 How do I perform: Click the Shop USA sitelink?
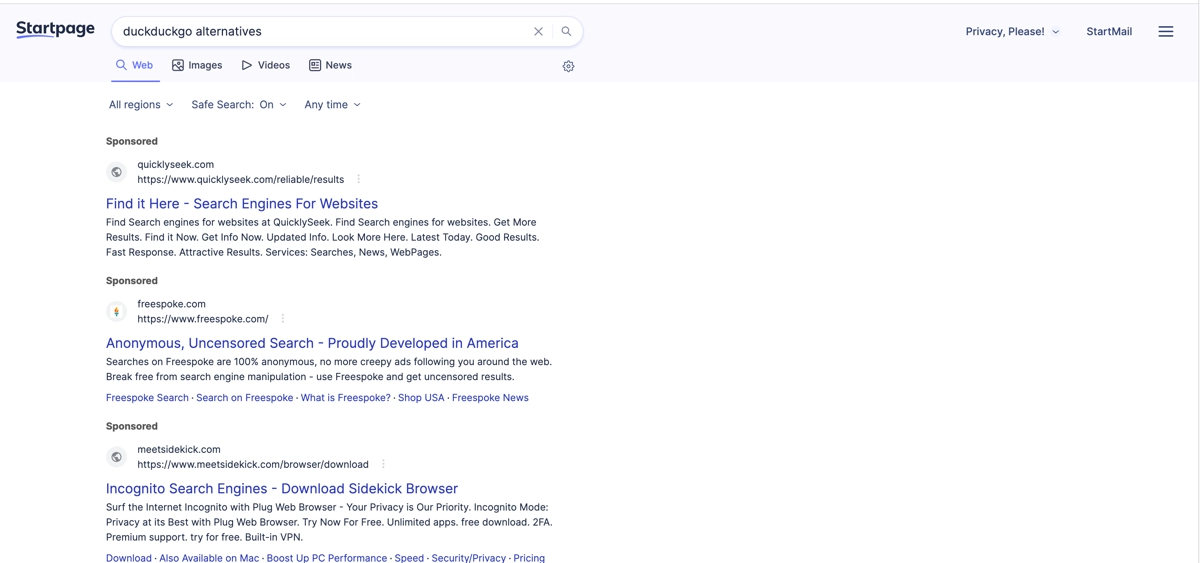(x=421, y=398)
